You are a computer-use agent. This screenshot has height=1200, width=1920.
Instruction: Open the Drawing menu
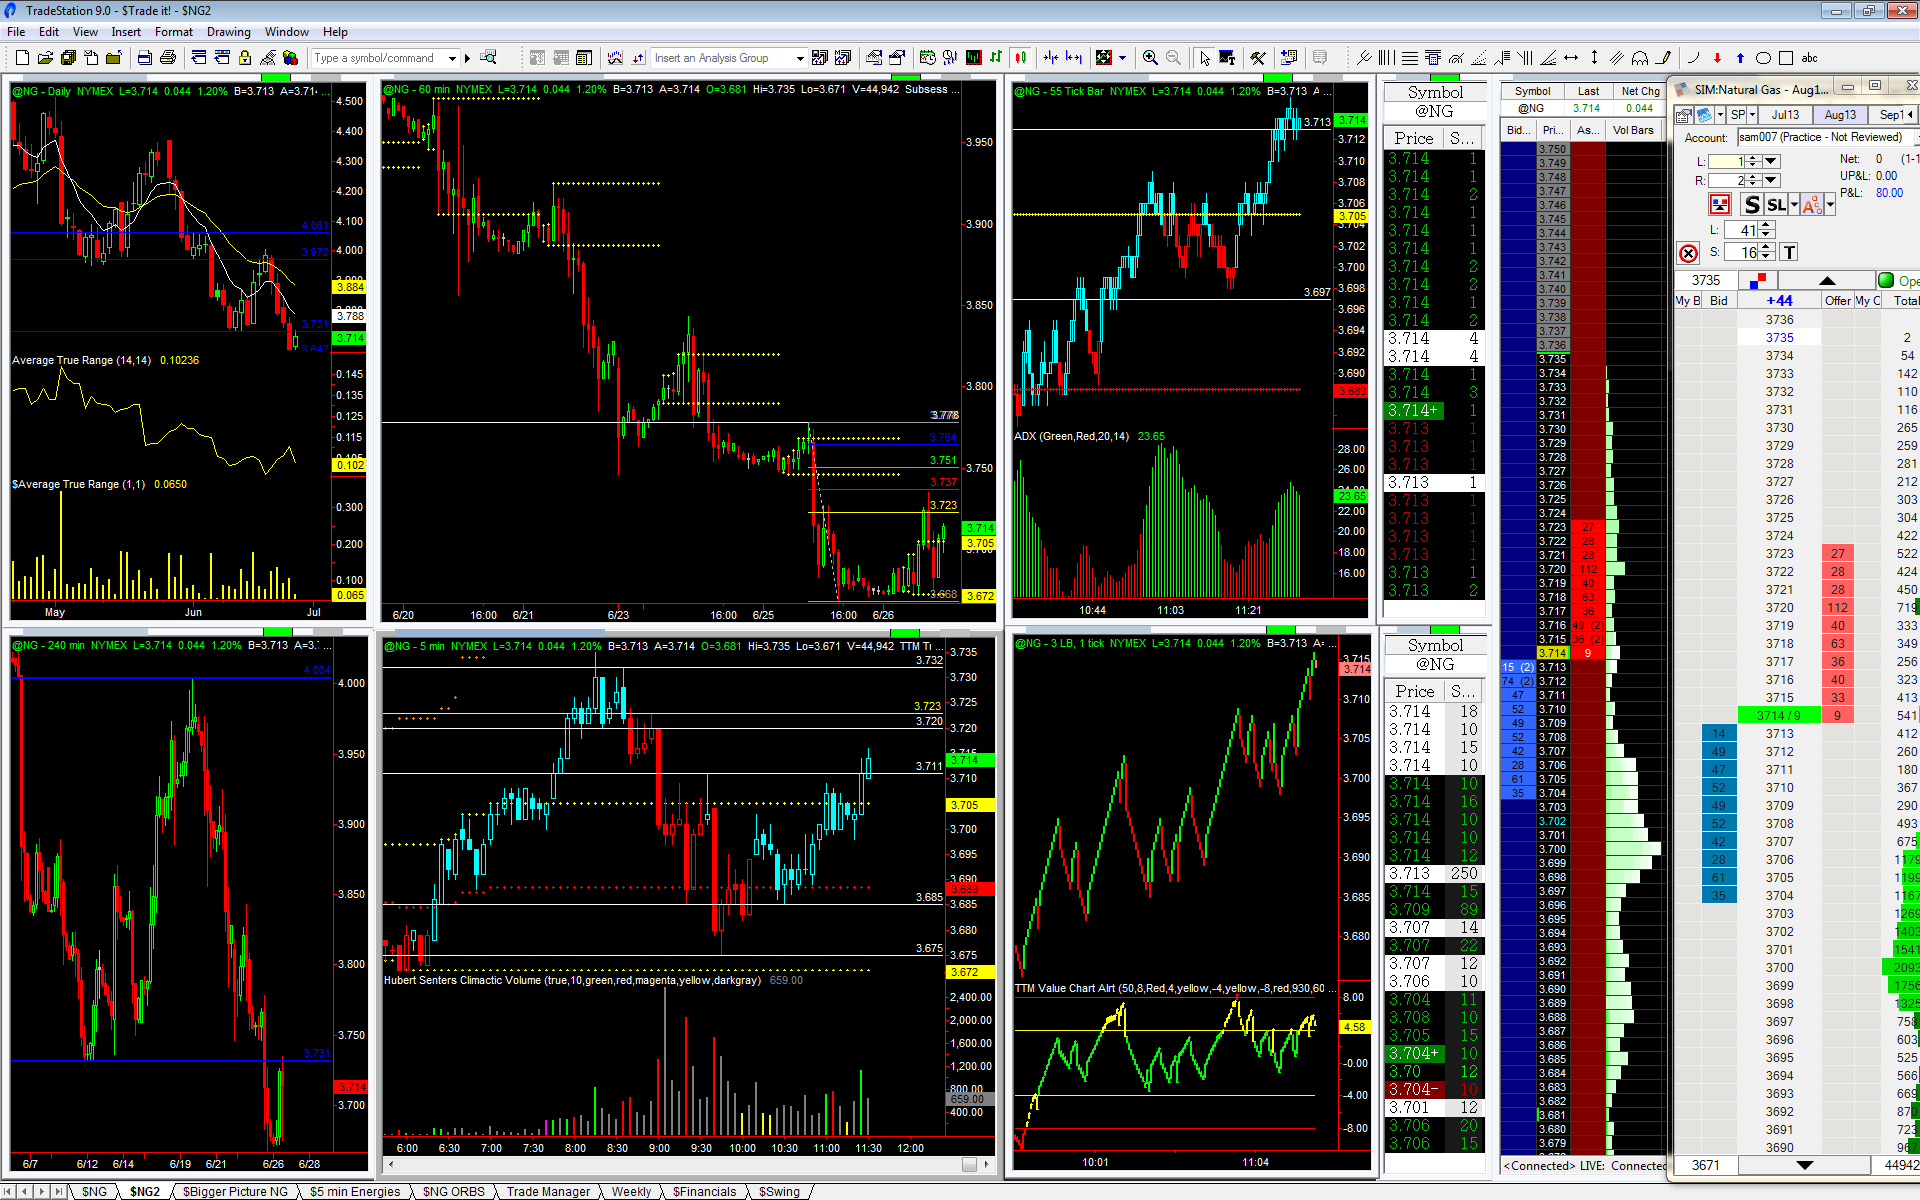click(229, 32)
